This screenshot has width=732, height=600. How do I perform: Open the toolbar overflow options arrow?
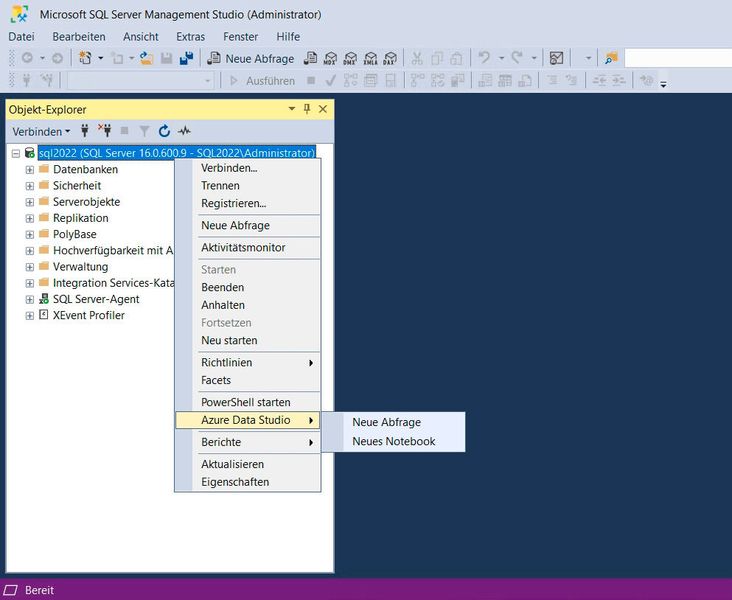point(663,84)
